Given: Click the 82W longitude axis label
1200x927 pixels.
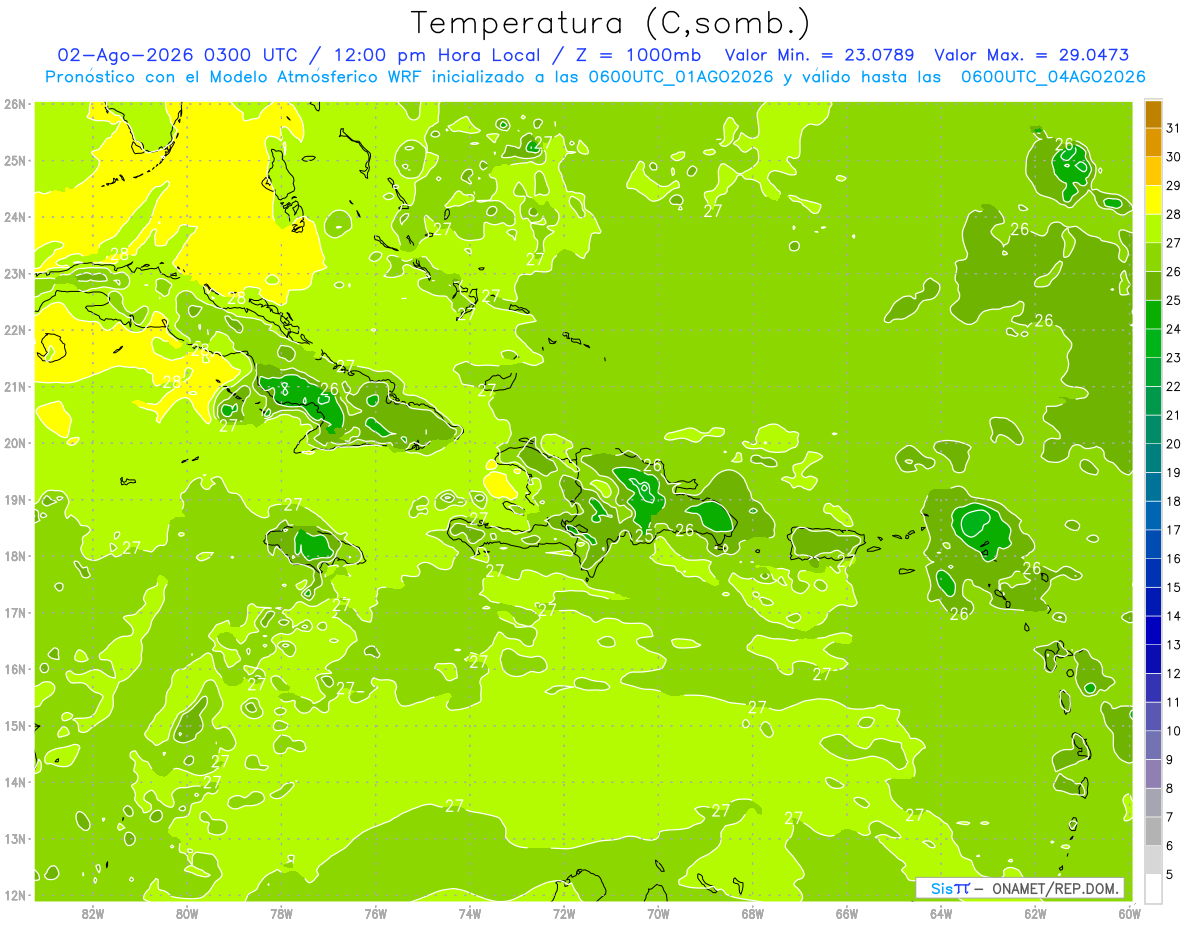Looking at the screenshot, I should coord(93,914).
